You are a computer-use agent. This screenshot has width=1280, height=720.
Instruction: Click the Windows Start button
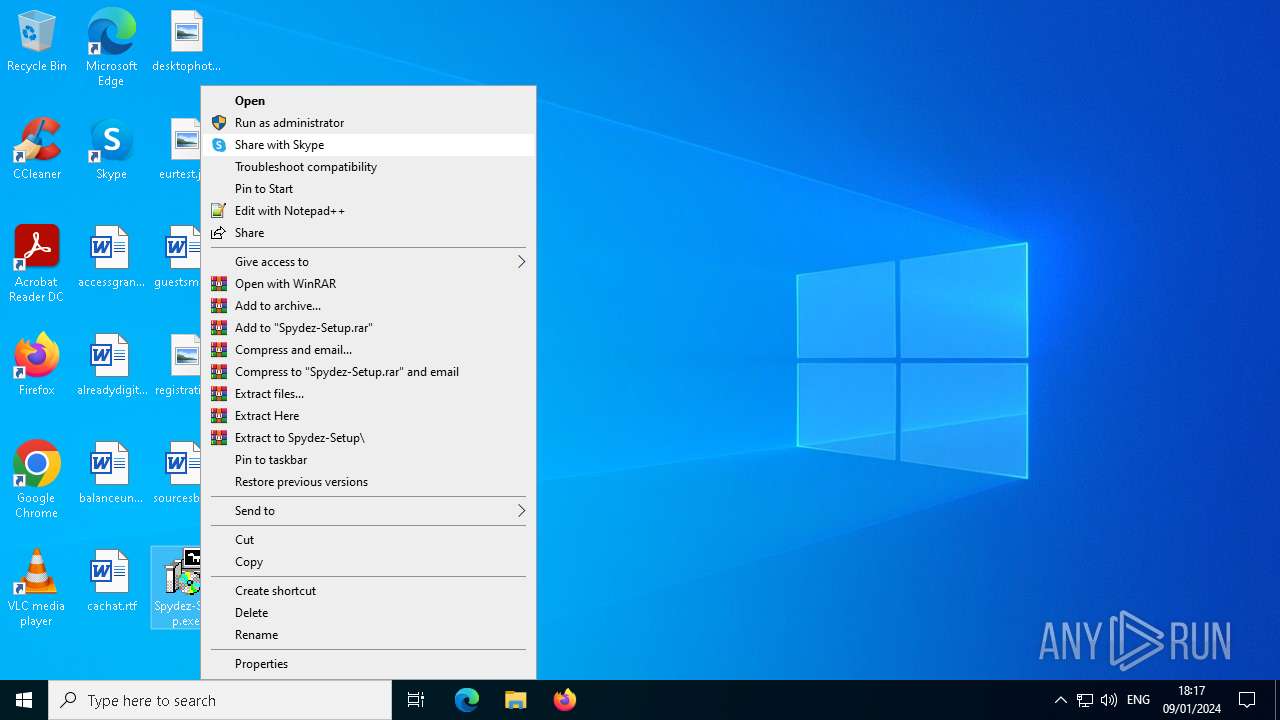[x=24, y=700]
